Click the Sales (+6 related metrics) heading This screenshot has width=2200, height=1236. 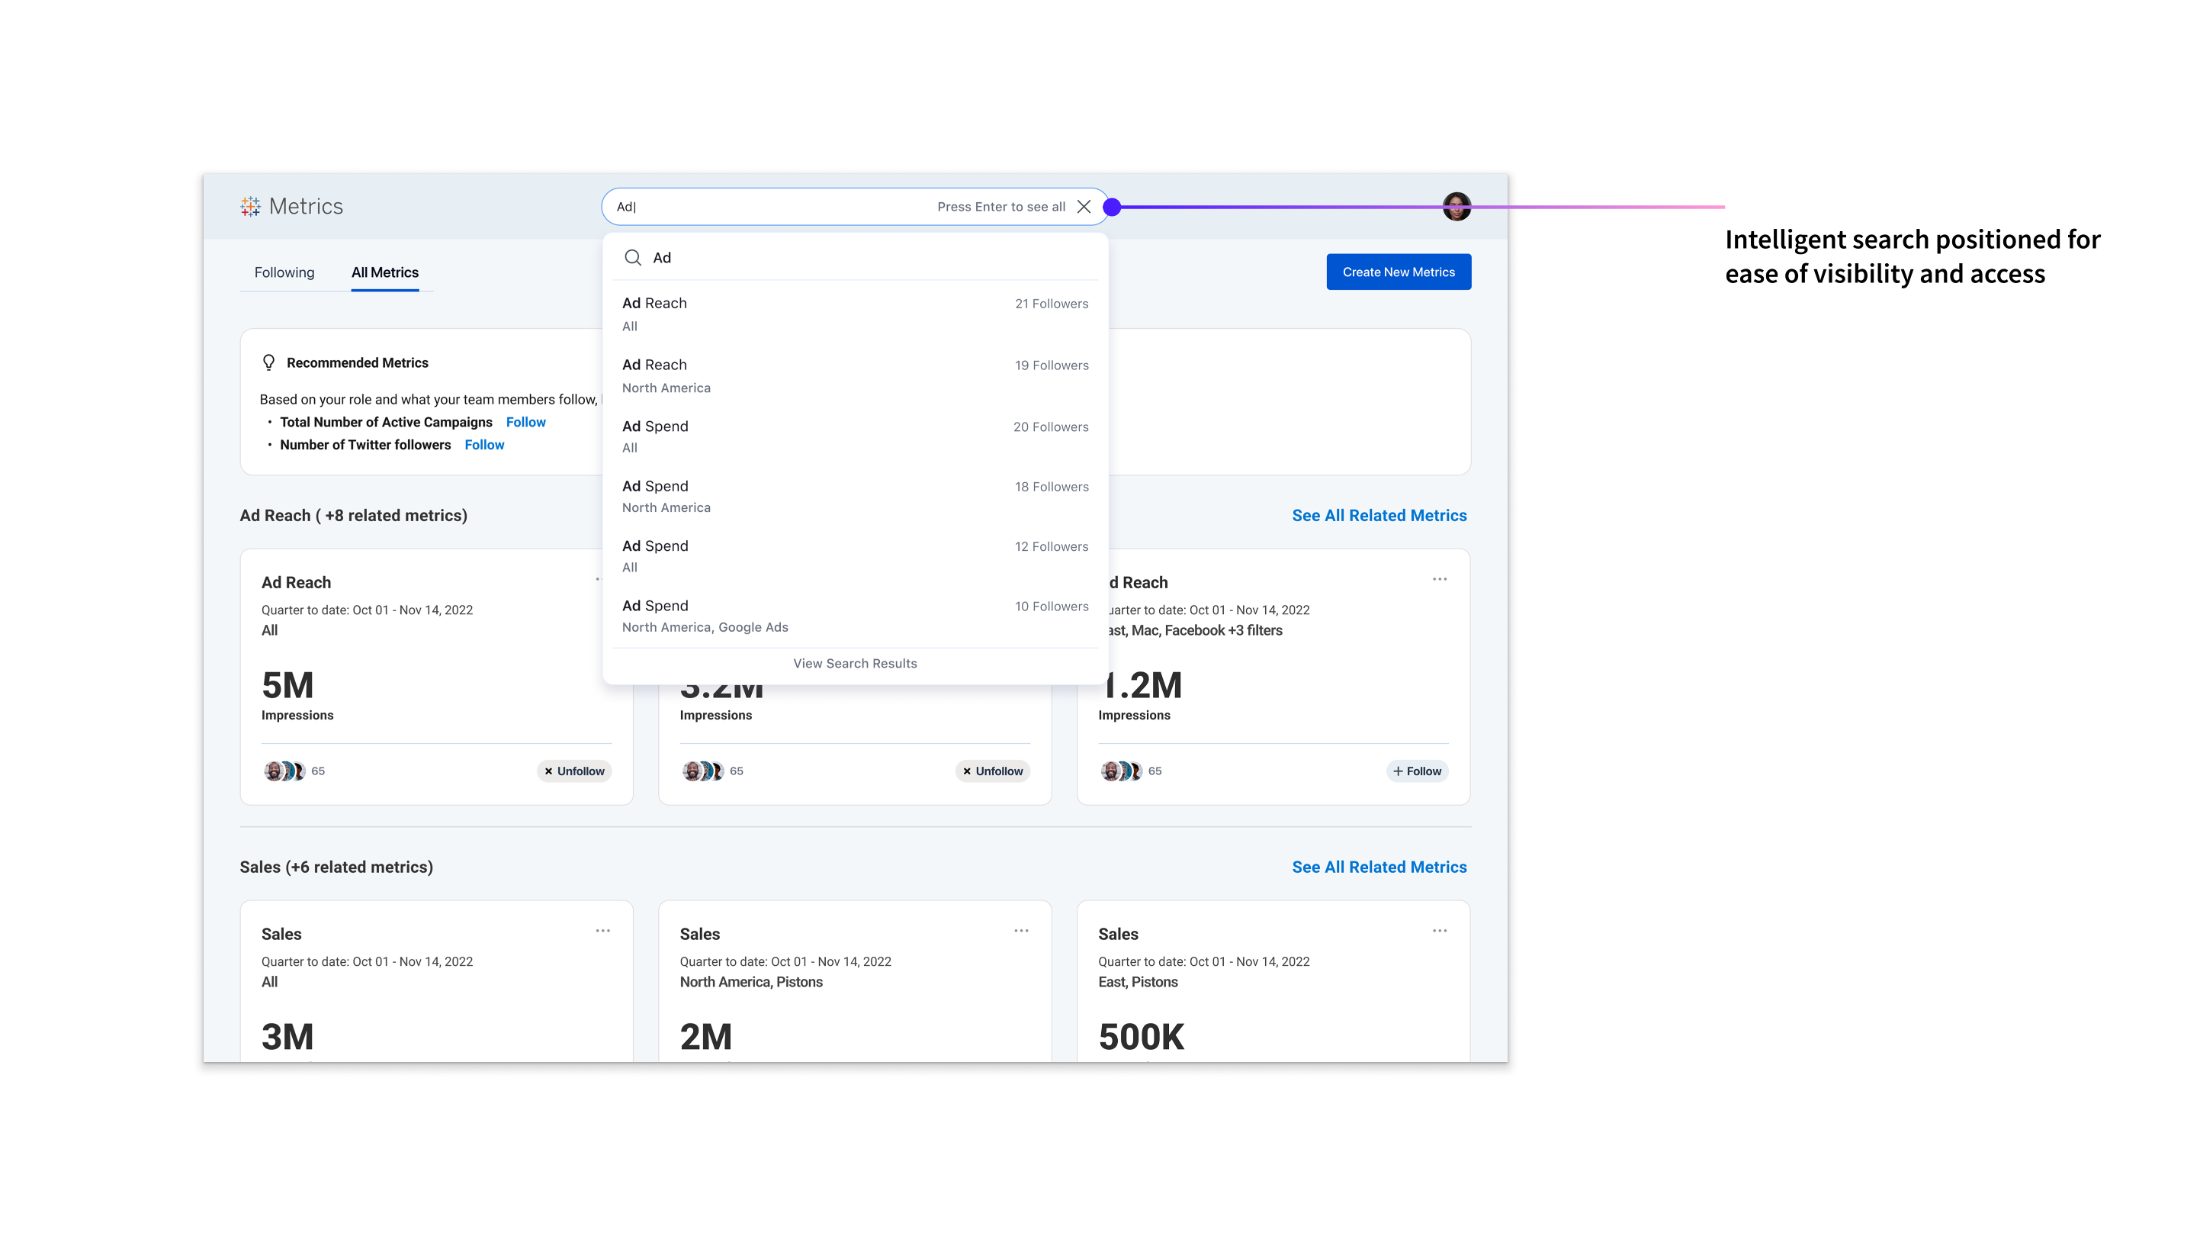click(336, 868)
